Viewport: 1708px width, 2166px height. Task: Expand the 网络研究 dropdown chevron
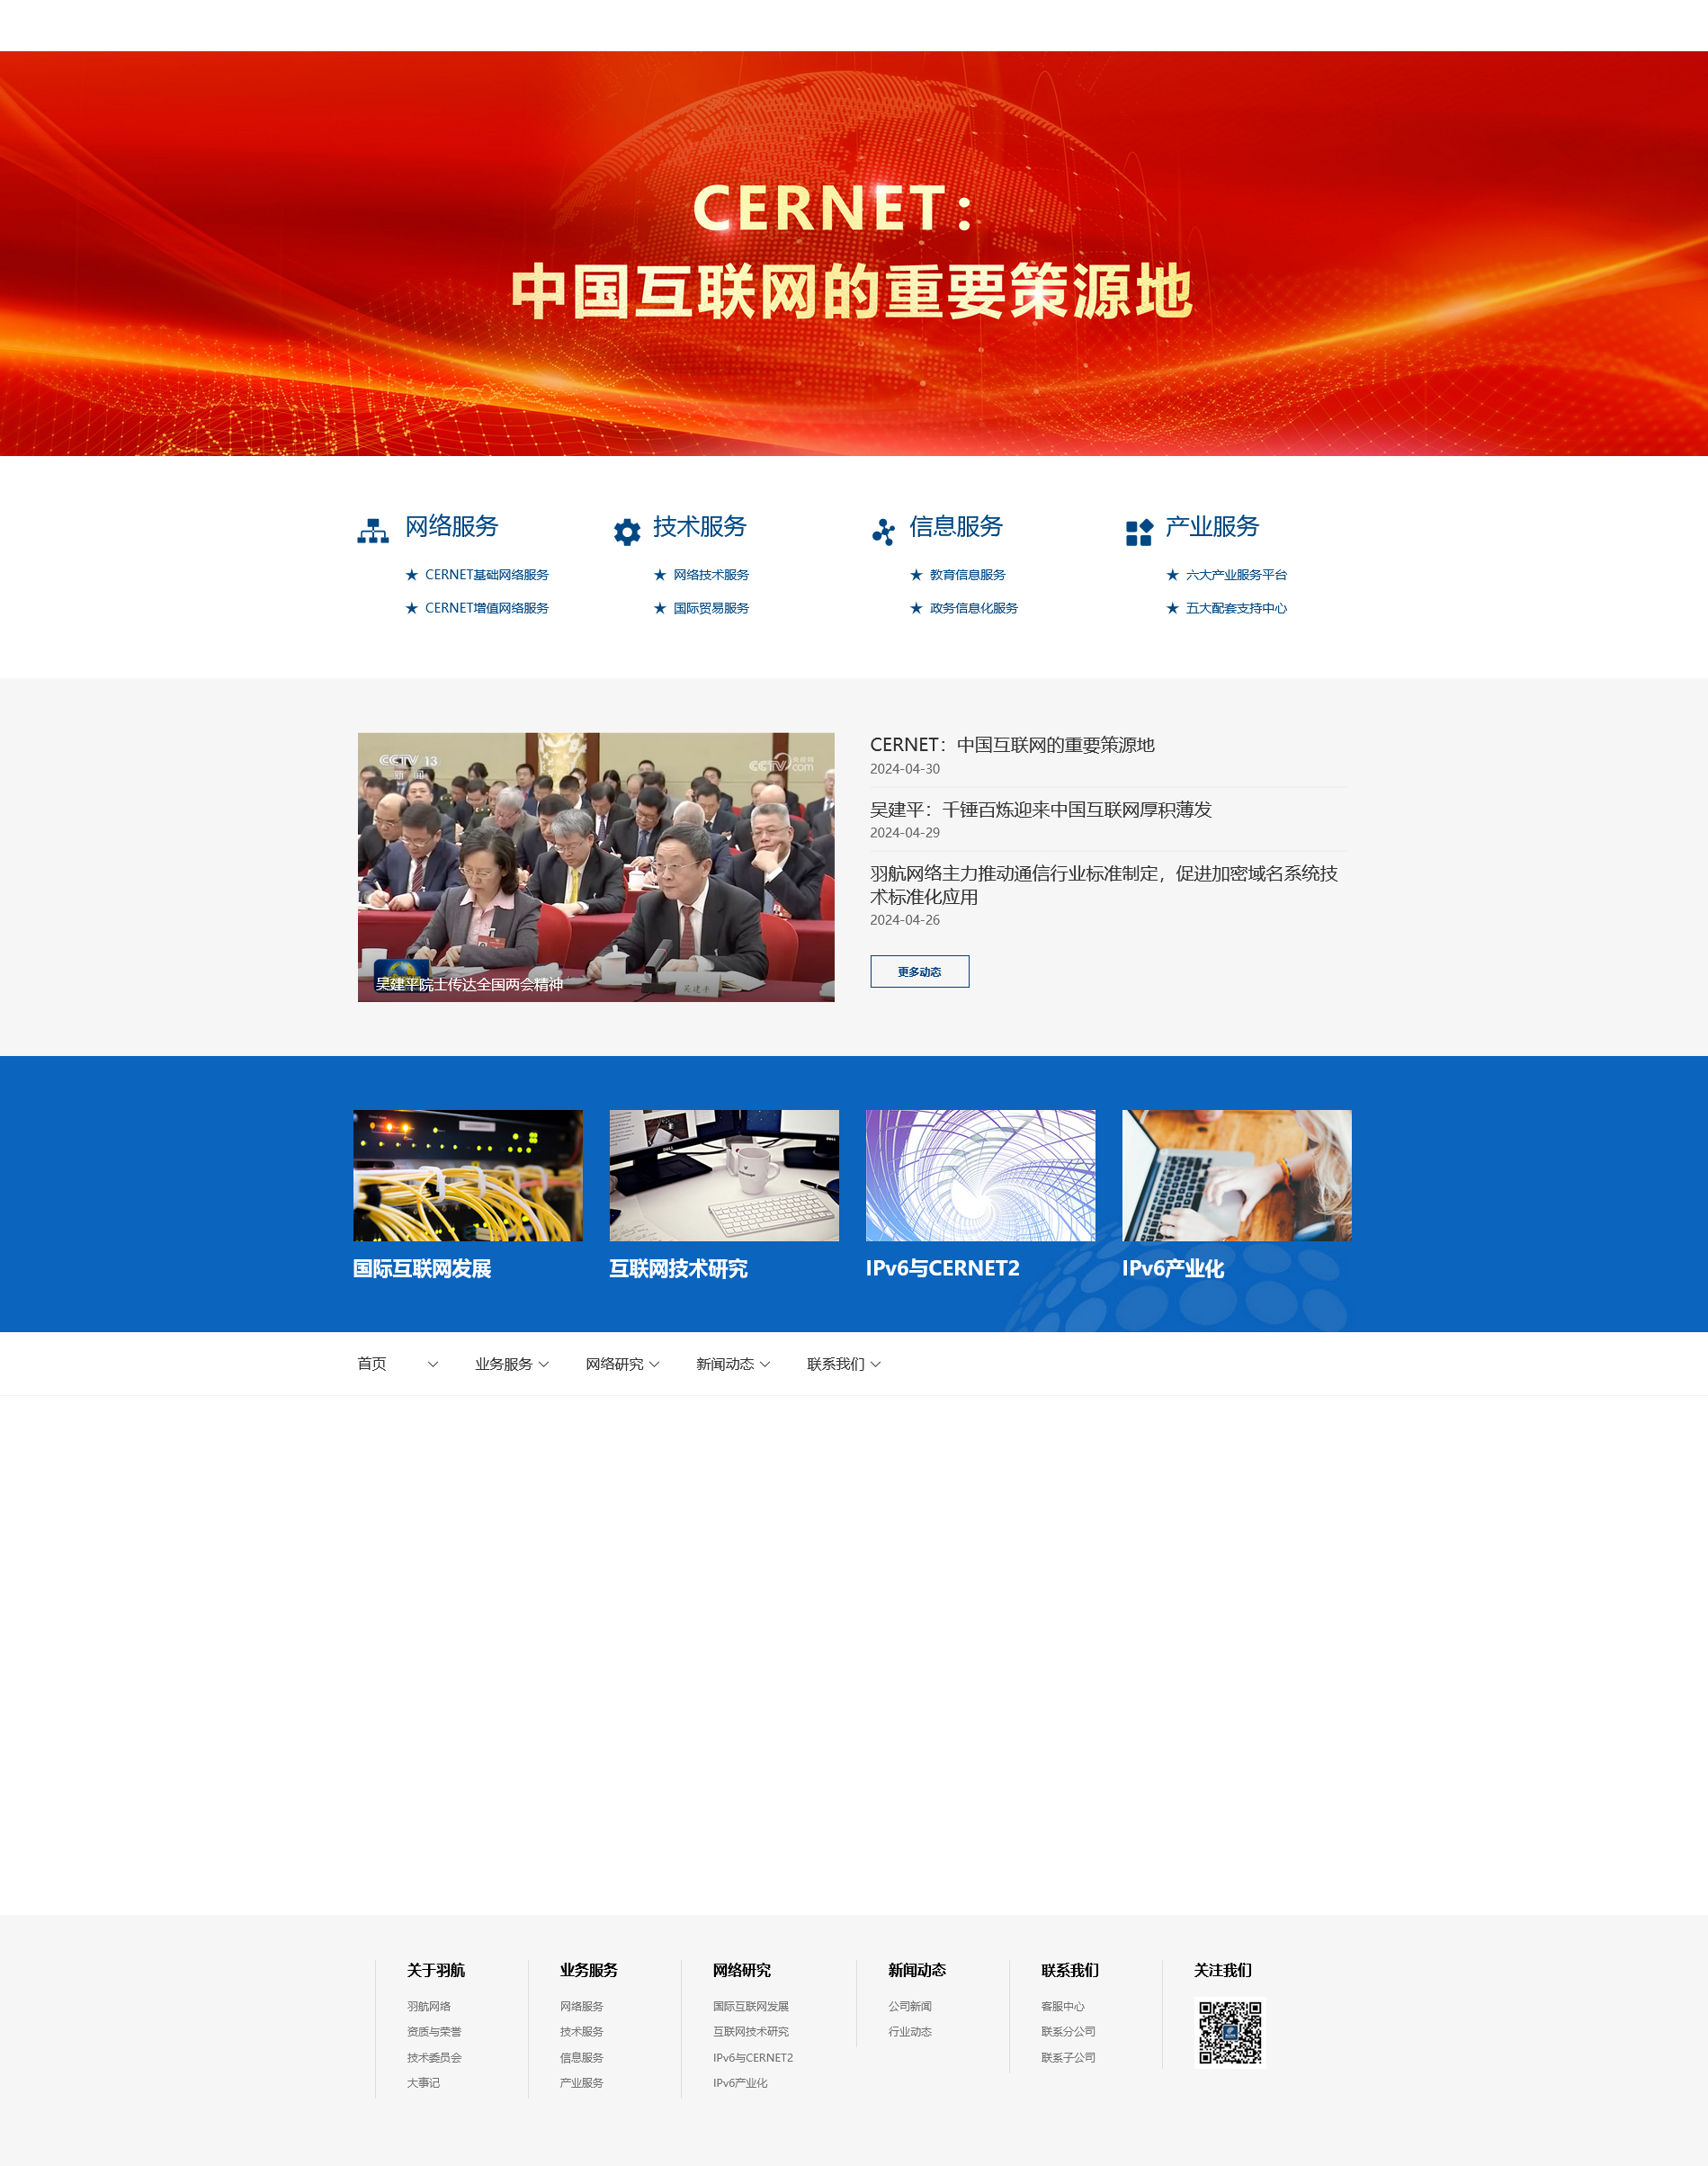coord(654,1364)
